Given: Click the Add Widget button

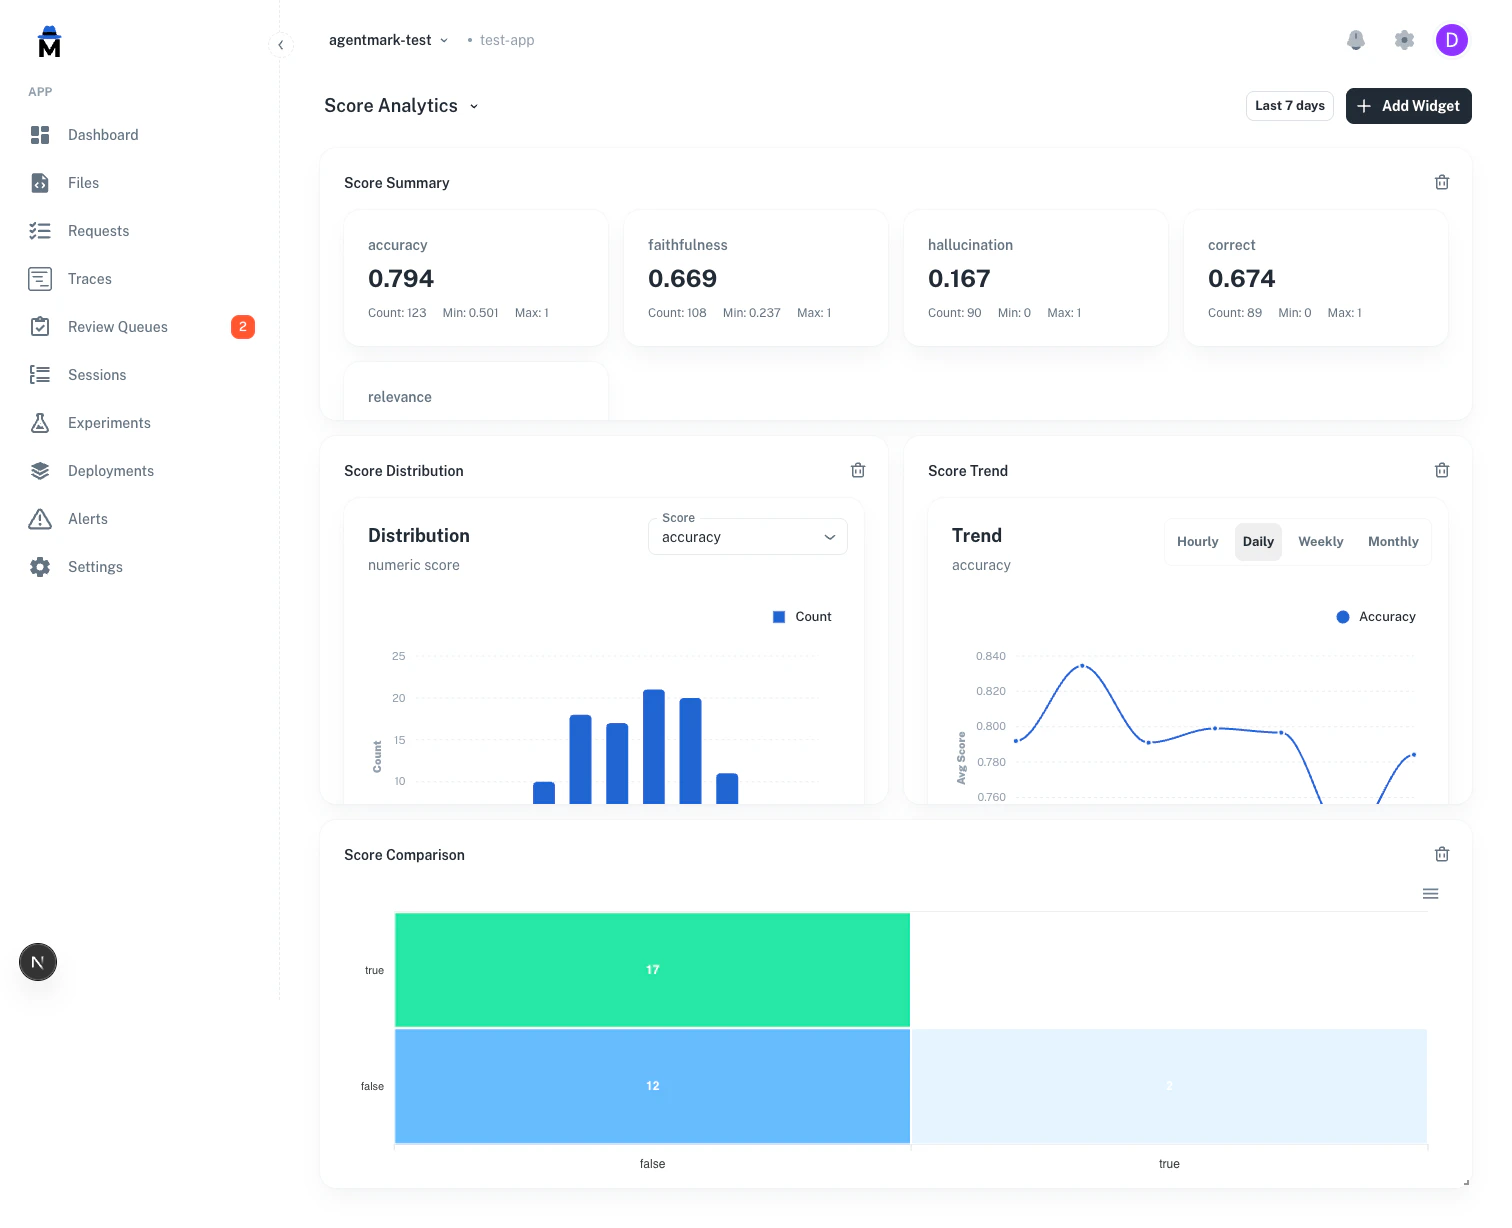Looking at the screenshot, I should pyautogui.click(x=1408, y=106).
